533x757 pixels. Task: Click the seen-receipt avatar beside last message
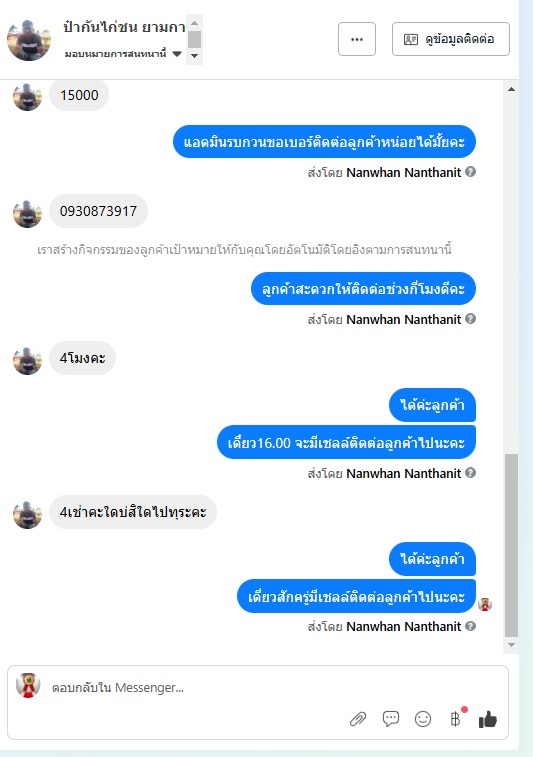pyautogui.click(x=485, y=604)
